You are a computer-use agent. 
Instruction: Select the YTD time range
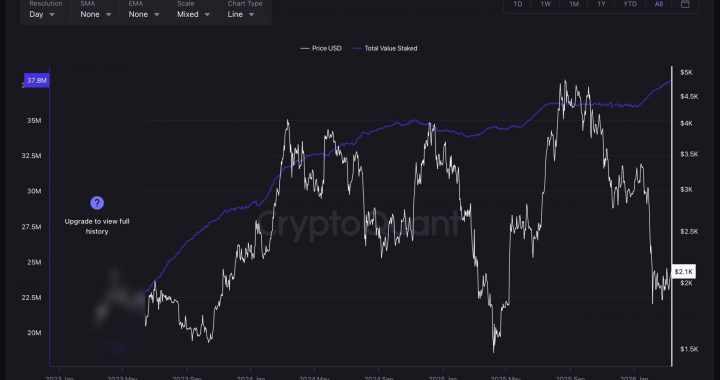(x=630, y=4)
